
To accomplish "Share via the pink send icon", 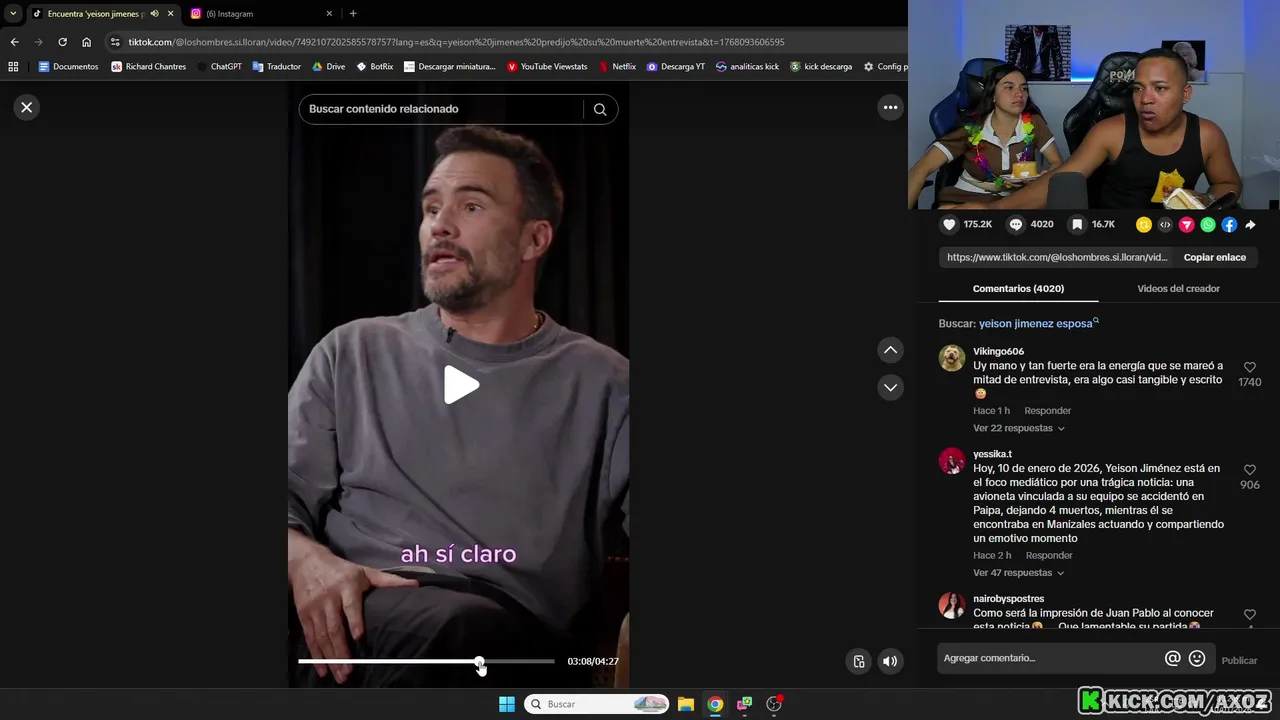I will pyautogui.click(x=1187, y=225).
